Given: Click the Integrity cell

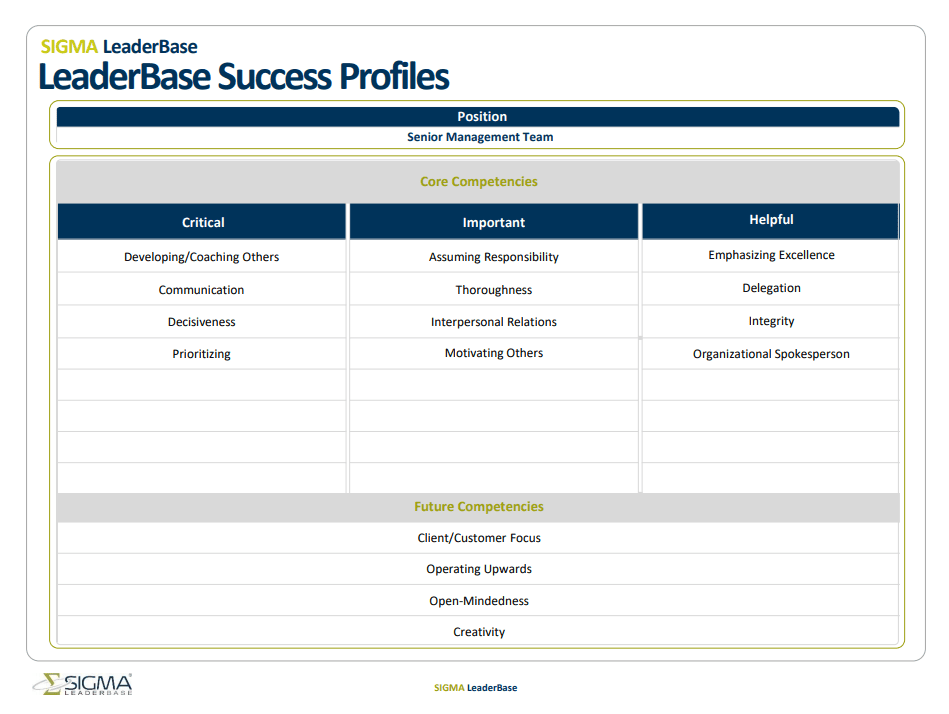Looking at the screenshot, I should 771,321.
